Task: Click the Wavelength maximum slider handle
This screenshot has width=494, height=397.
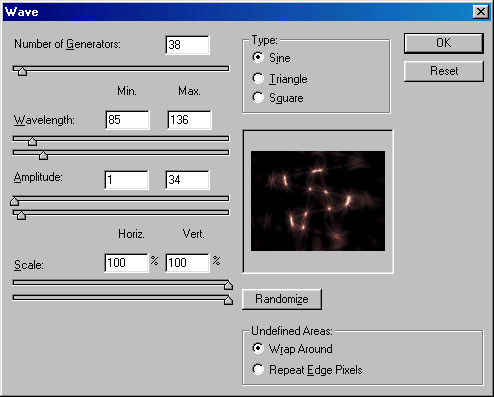Action: [43, 155]
